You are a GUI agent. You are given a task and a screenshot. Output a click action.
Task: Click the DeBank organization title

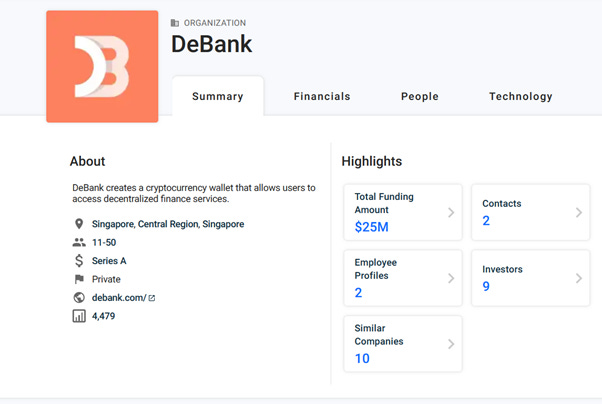212,44
